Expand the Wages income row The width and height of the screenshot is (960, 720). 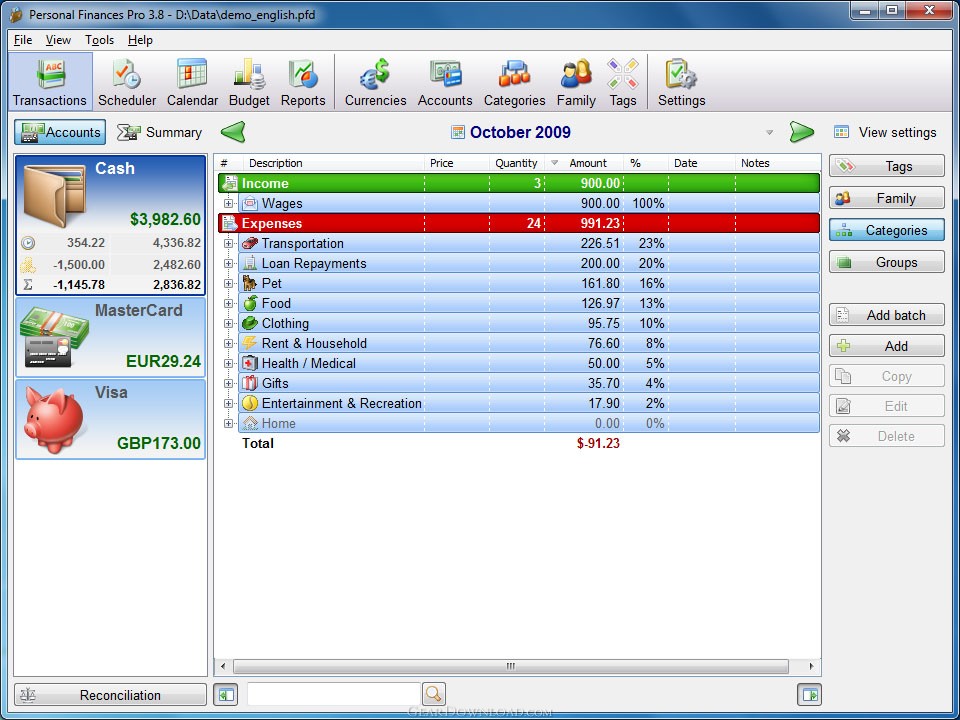click(x=229, y=204)
